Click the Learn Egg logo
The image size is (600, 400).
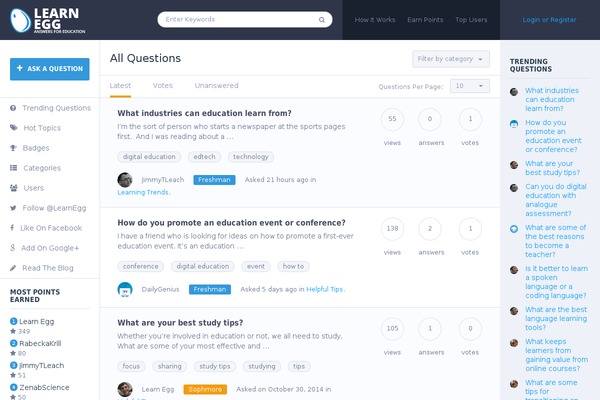48,20
